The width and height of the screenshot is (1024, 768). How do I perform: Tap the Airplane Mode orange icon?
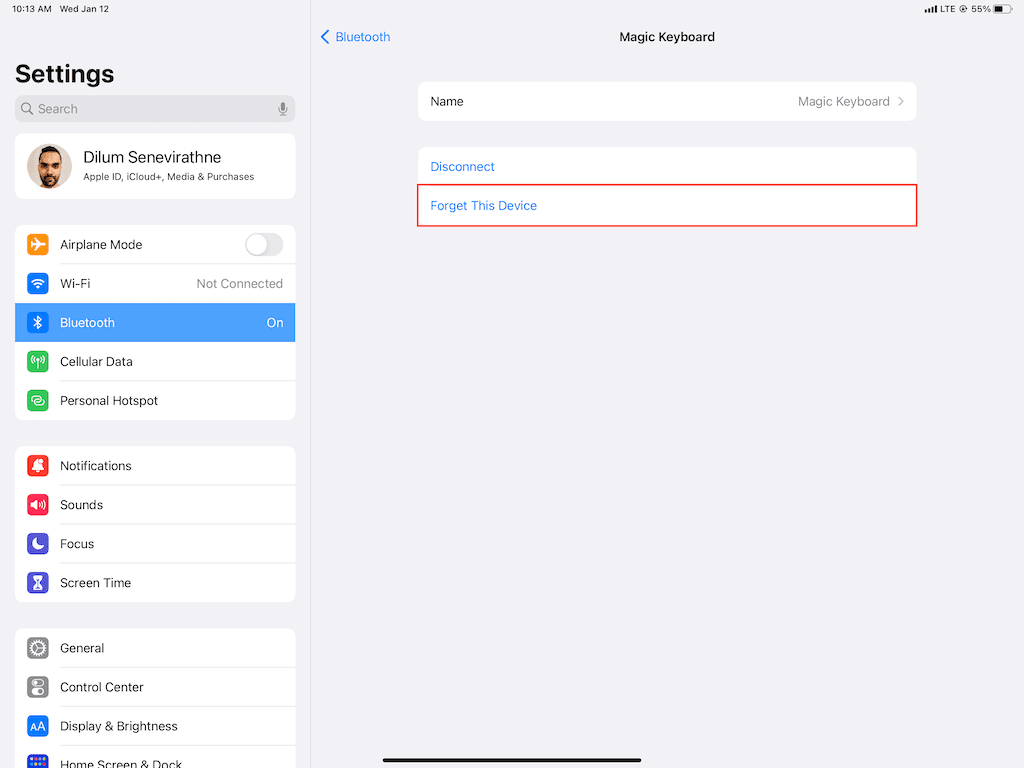point(38,245)
